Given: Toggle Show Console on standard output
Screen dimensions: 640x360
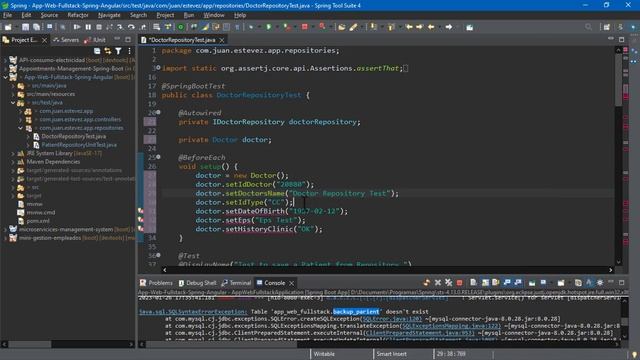Looking at the screenshot, I should [x=507, y=282].
